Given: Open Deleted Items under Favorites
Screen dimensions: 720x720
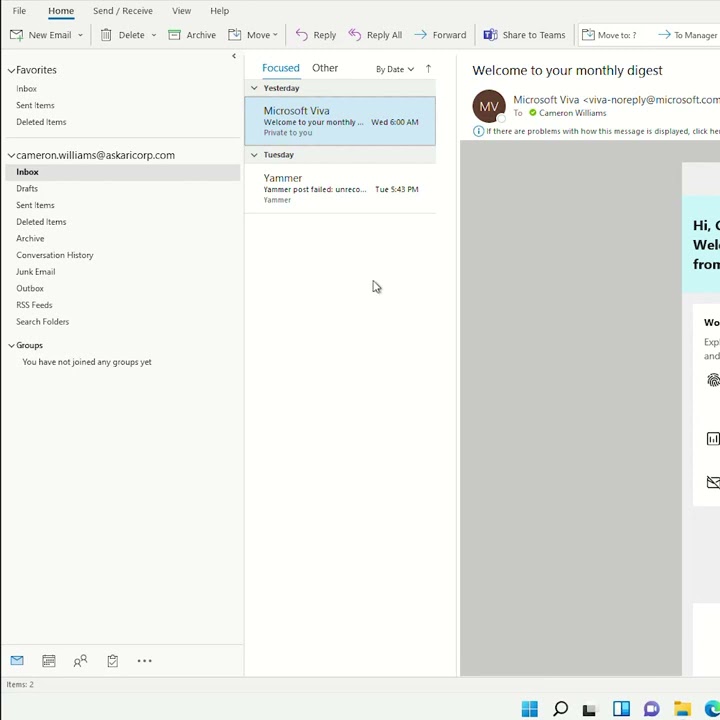Looking at the screenshot, I should coord(41,122).
